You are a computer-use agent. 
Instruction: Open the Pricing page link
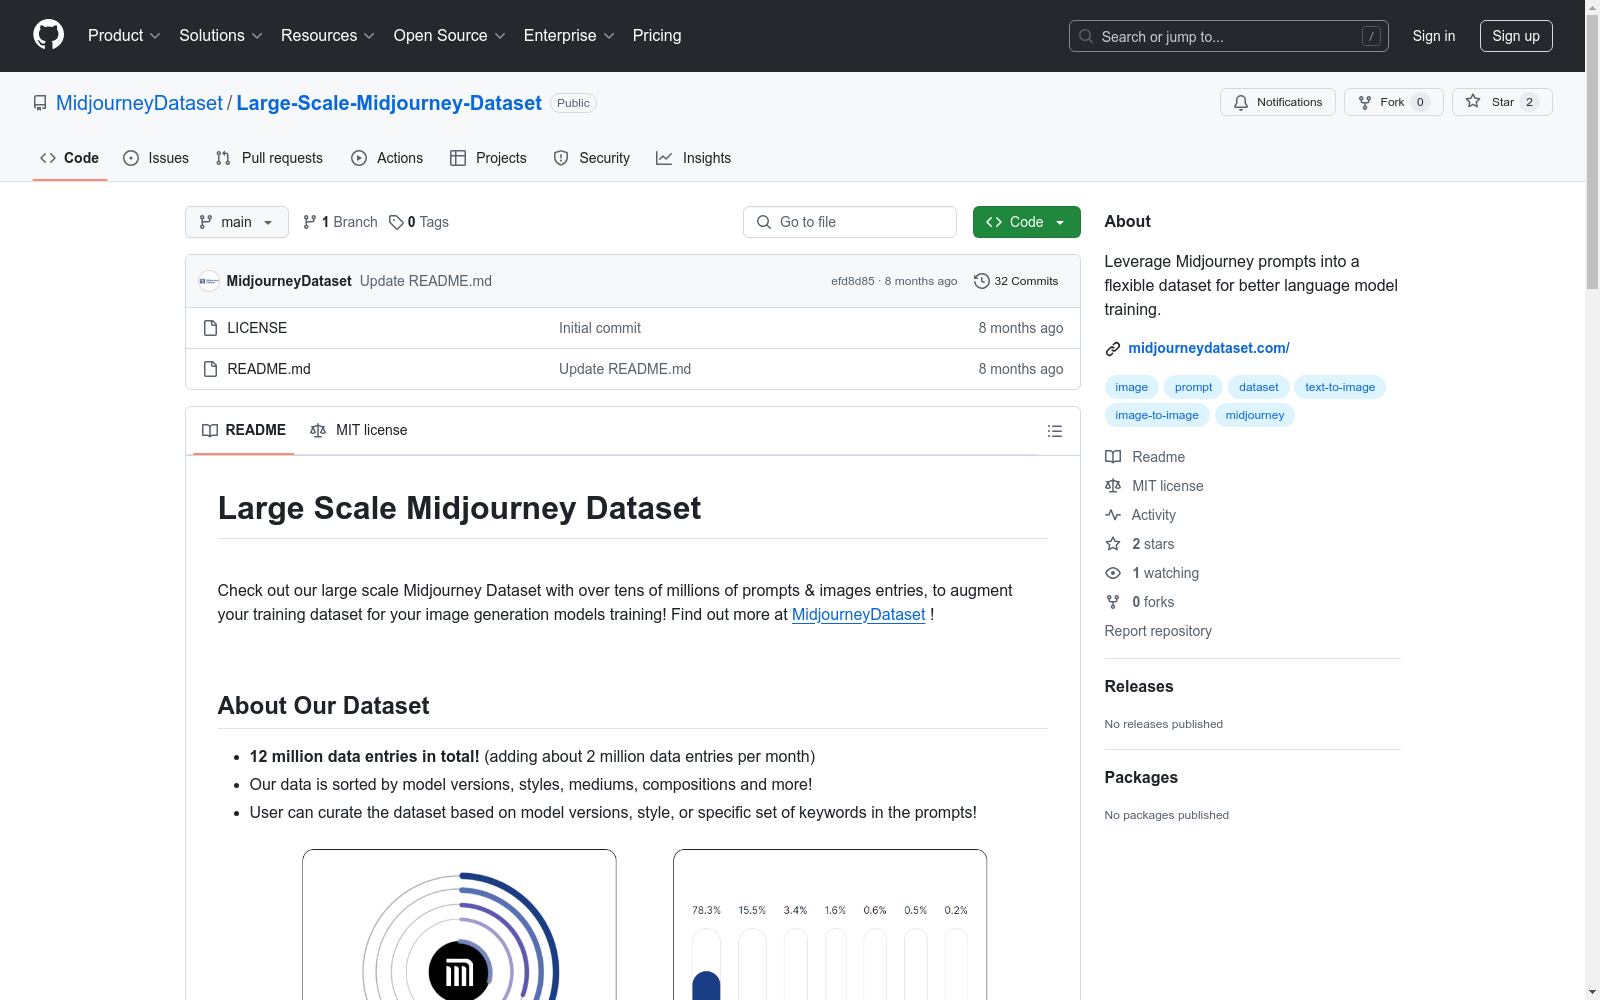pyautogui.click(x=657, y=36)
